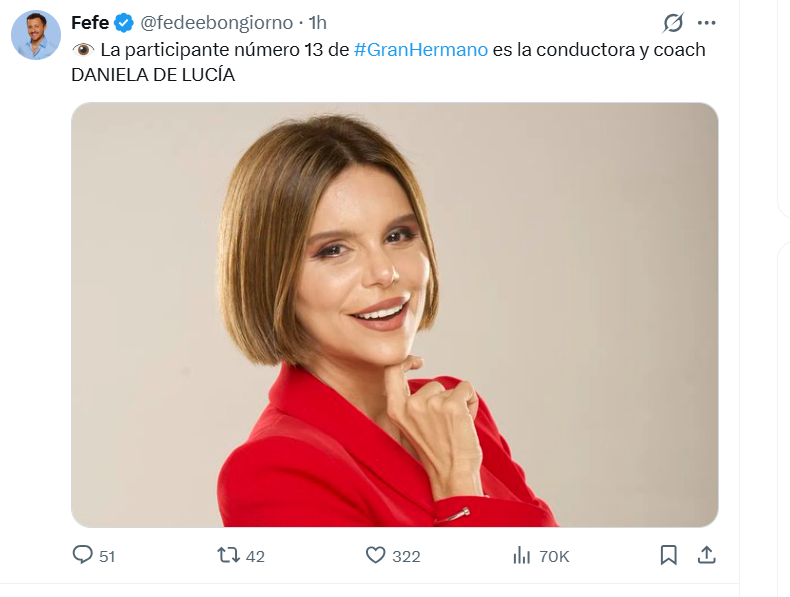The height and width of the screenshot is (597, 790).
Task: Share the post via the share arrow icon
Action: [x=706, y=555]
